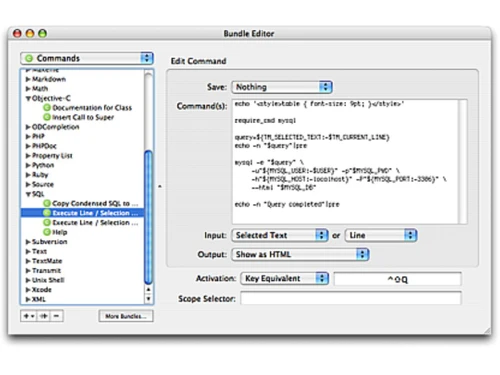Image resolution: width=500 pixels, height=375 pixels.
Task: Collapse the Objective-C bundle
Action: click(x=28, y=98)
